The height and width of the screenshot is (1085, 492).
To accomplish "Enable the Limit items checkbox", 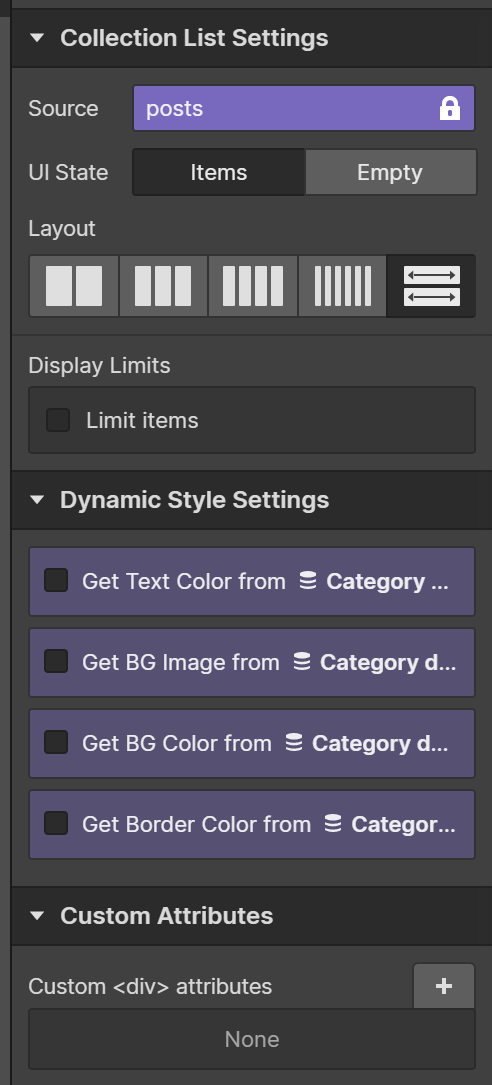I will click(58, 420).
